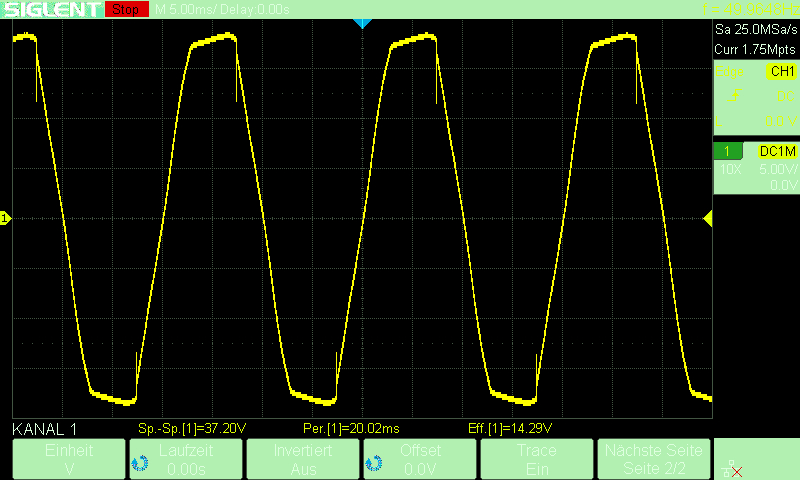Click the channel 1 green indicator

728,151
